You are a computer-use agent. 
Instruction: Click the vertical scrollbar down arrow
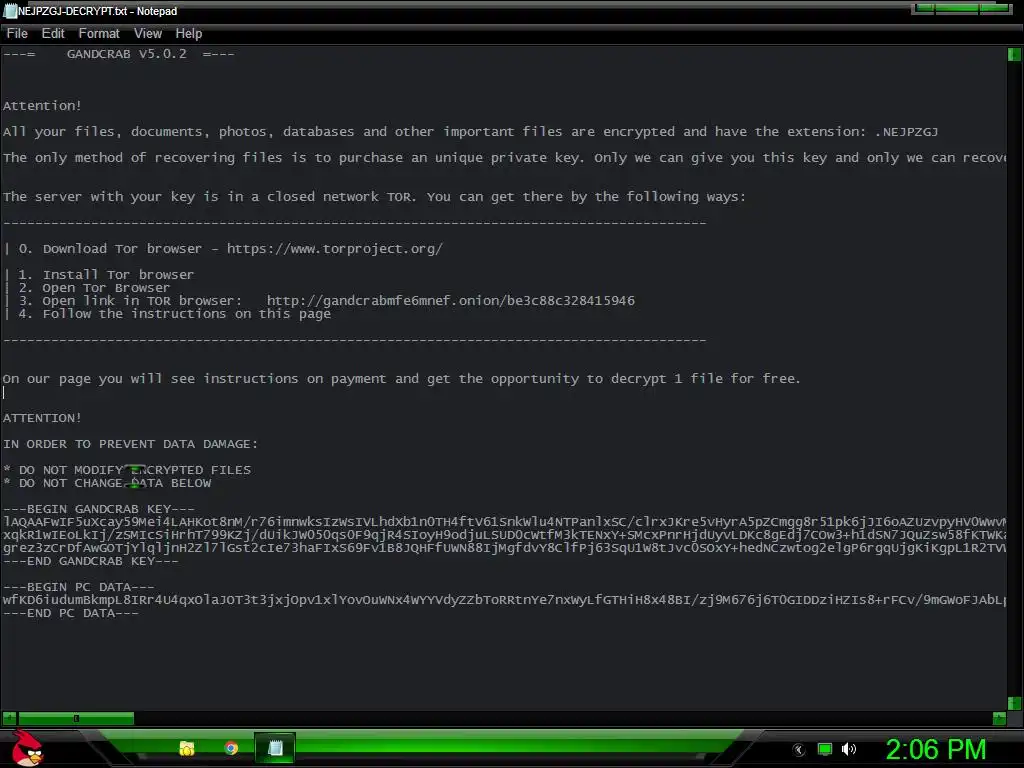1014,703
